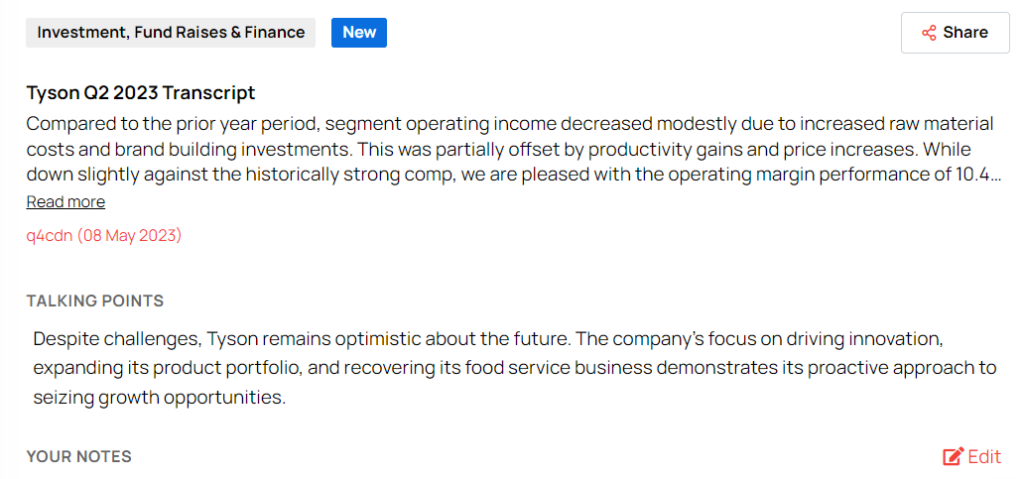
Task: Select the Investment, Fund Raises & Finance tag
Action: [171, 32]
